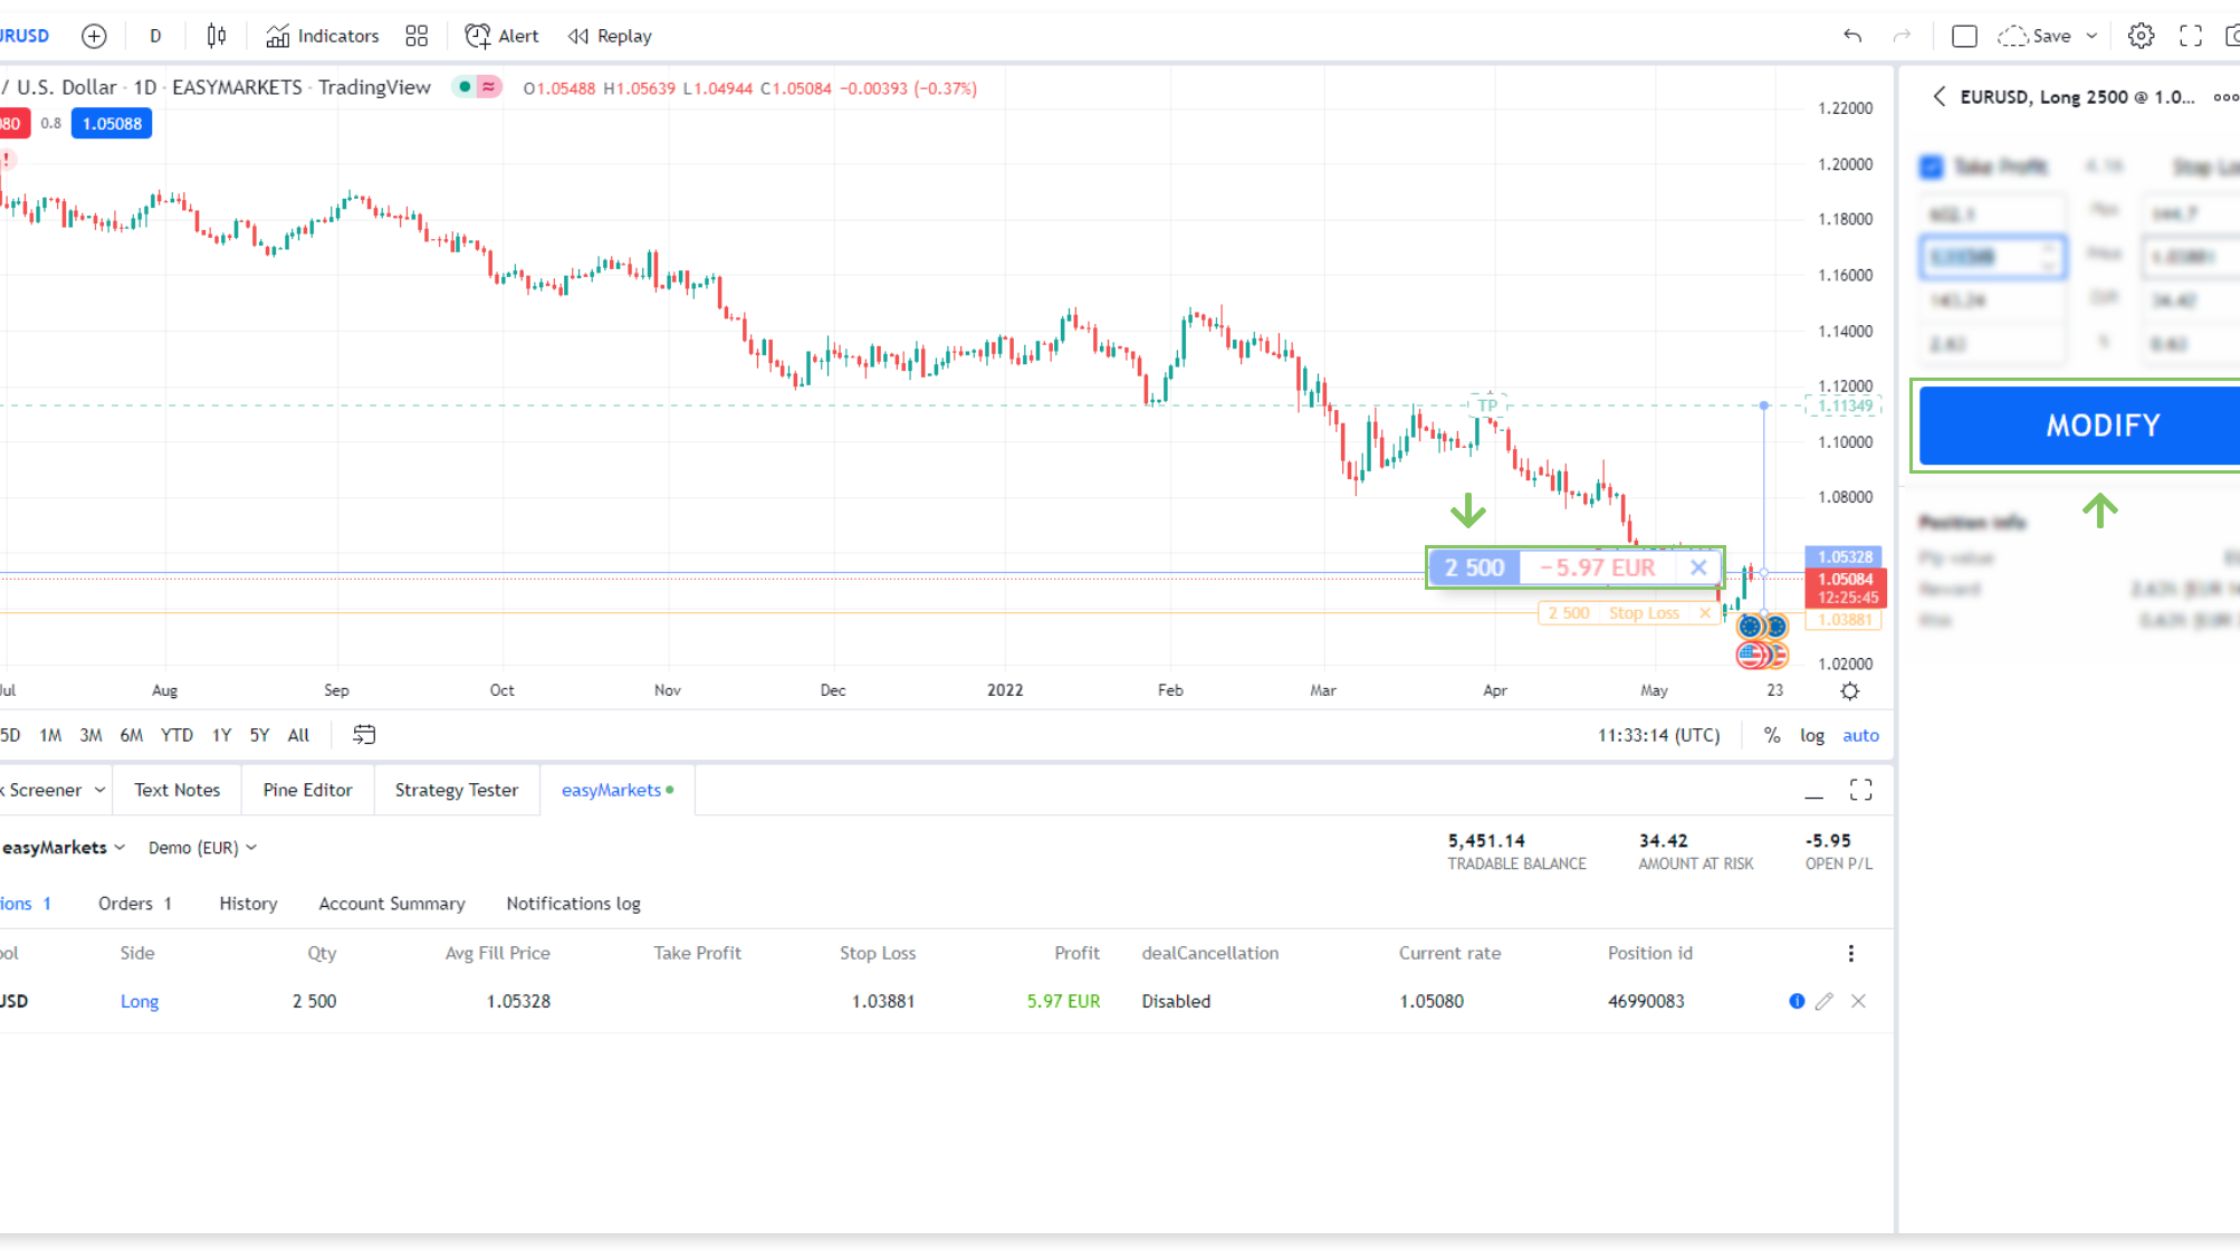This screenshot has height=1260, width=2240.
Task: Open the go-to-date calendar icon
Action: [364, 735]
